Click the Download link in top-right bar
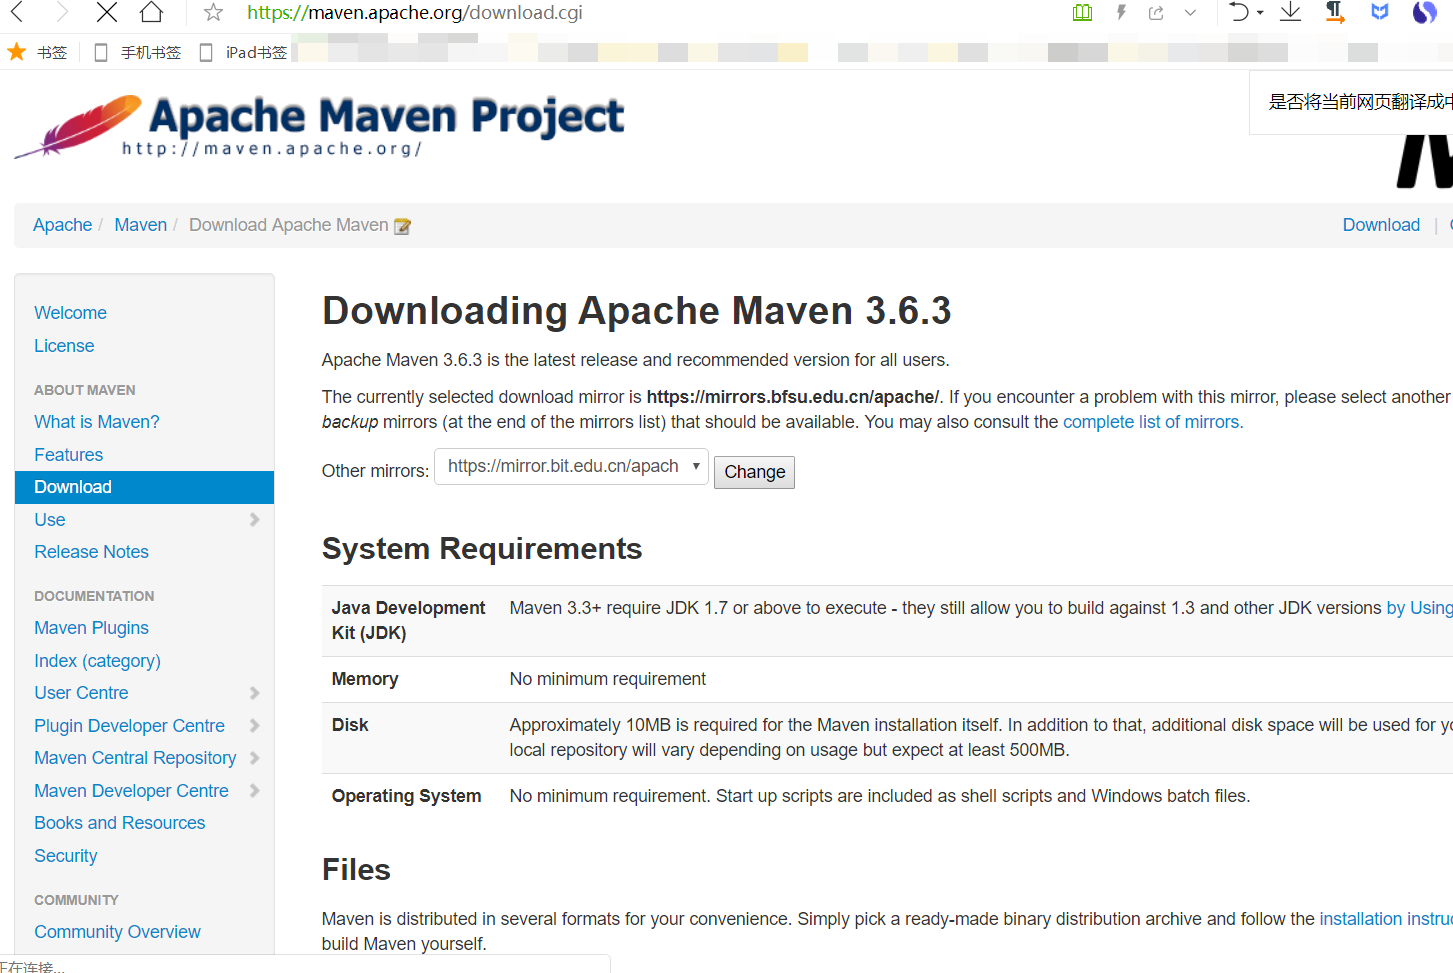The height and width of the screenshot is (973, 1453). pos(1381,225)
